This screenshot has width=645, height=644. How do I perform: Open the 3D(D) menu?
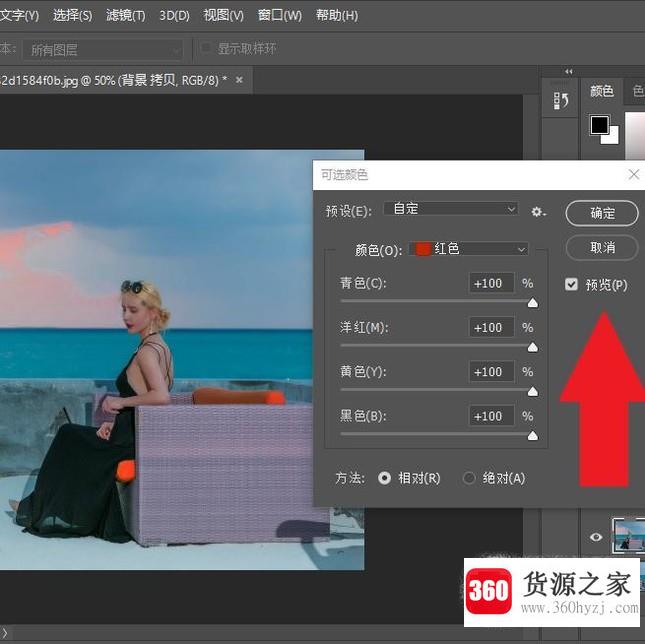pos(174,16)
